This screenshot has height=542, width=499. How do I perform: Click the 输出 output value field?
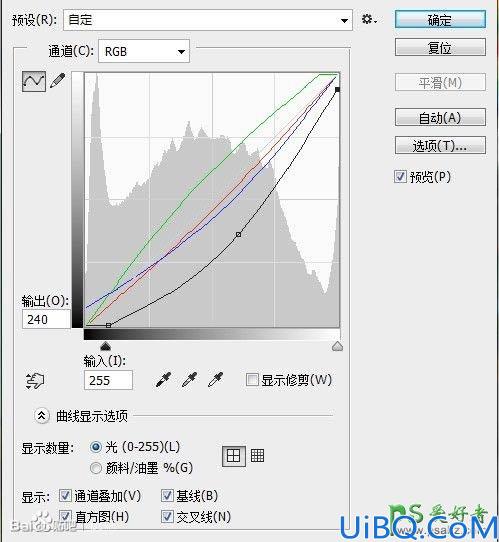pyautogui.click(x=46, y=319)
